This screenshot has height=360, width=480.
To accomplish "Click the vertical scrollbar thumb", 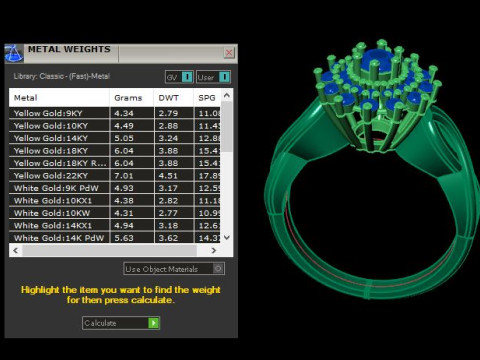I will (x=227, y=127).
